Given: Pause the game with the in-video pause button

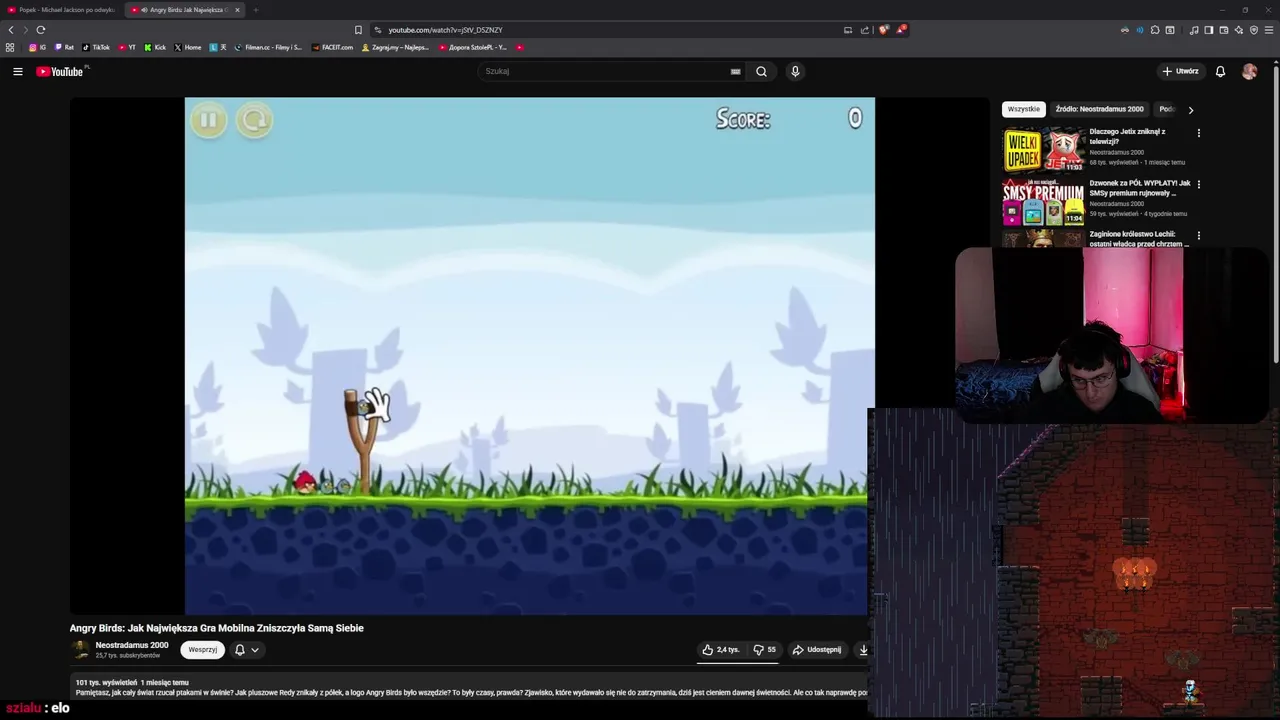Looking at the screenshot, I should 209,120.
